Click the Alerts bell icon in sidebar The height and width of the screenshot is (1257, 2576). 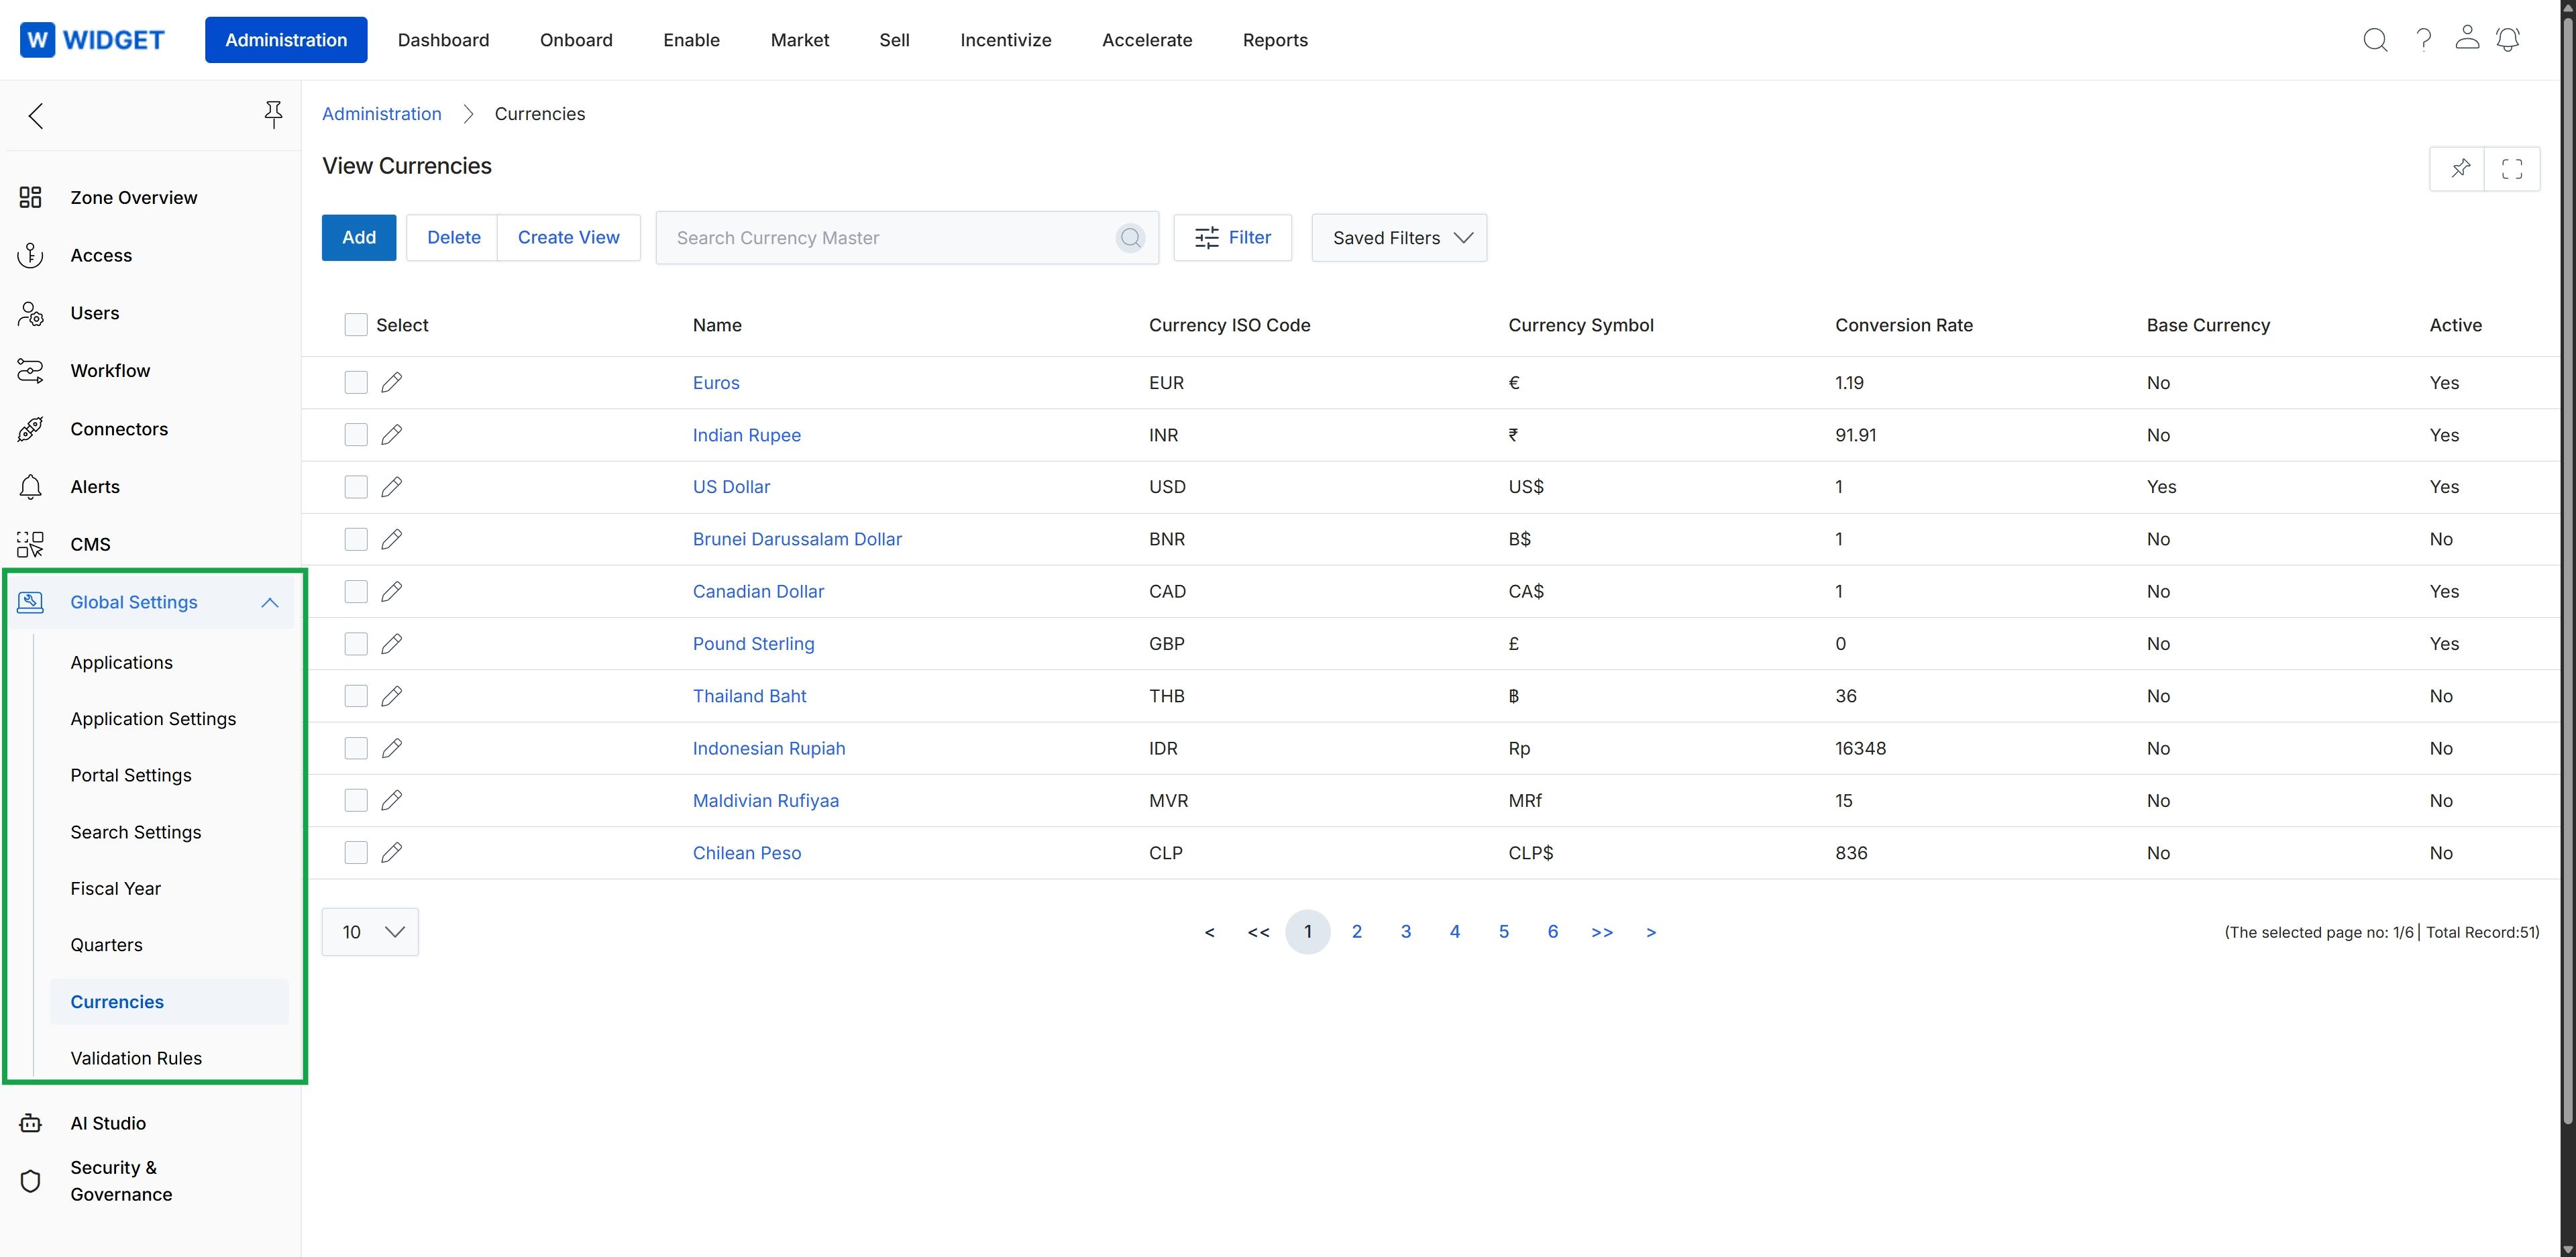[30, 487]
